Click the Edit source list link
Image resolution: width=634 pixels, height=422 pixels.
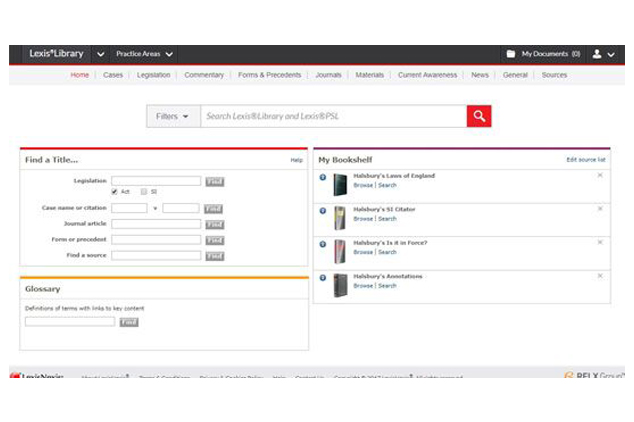coord(586,159)
